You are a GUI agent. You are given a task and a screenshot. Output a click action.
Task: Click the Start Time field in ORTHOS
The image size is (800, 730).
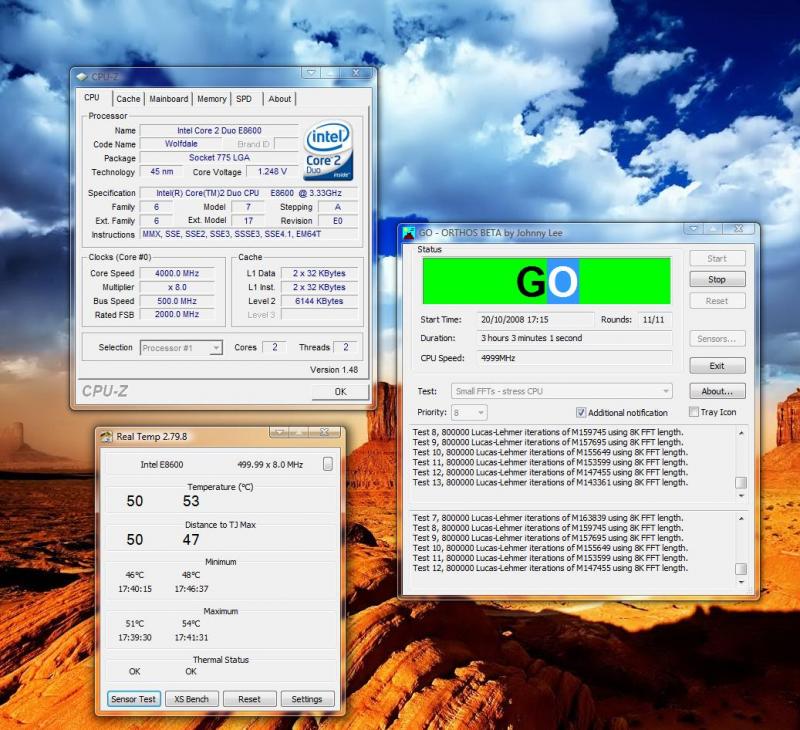[x=535, y=320]
